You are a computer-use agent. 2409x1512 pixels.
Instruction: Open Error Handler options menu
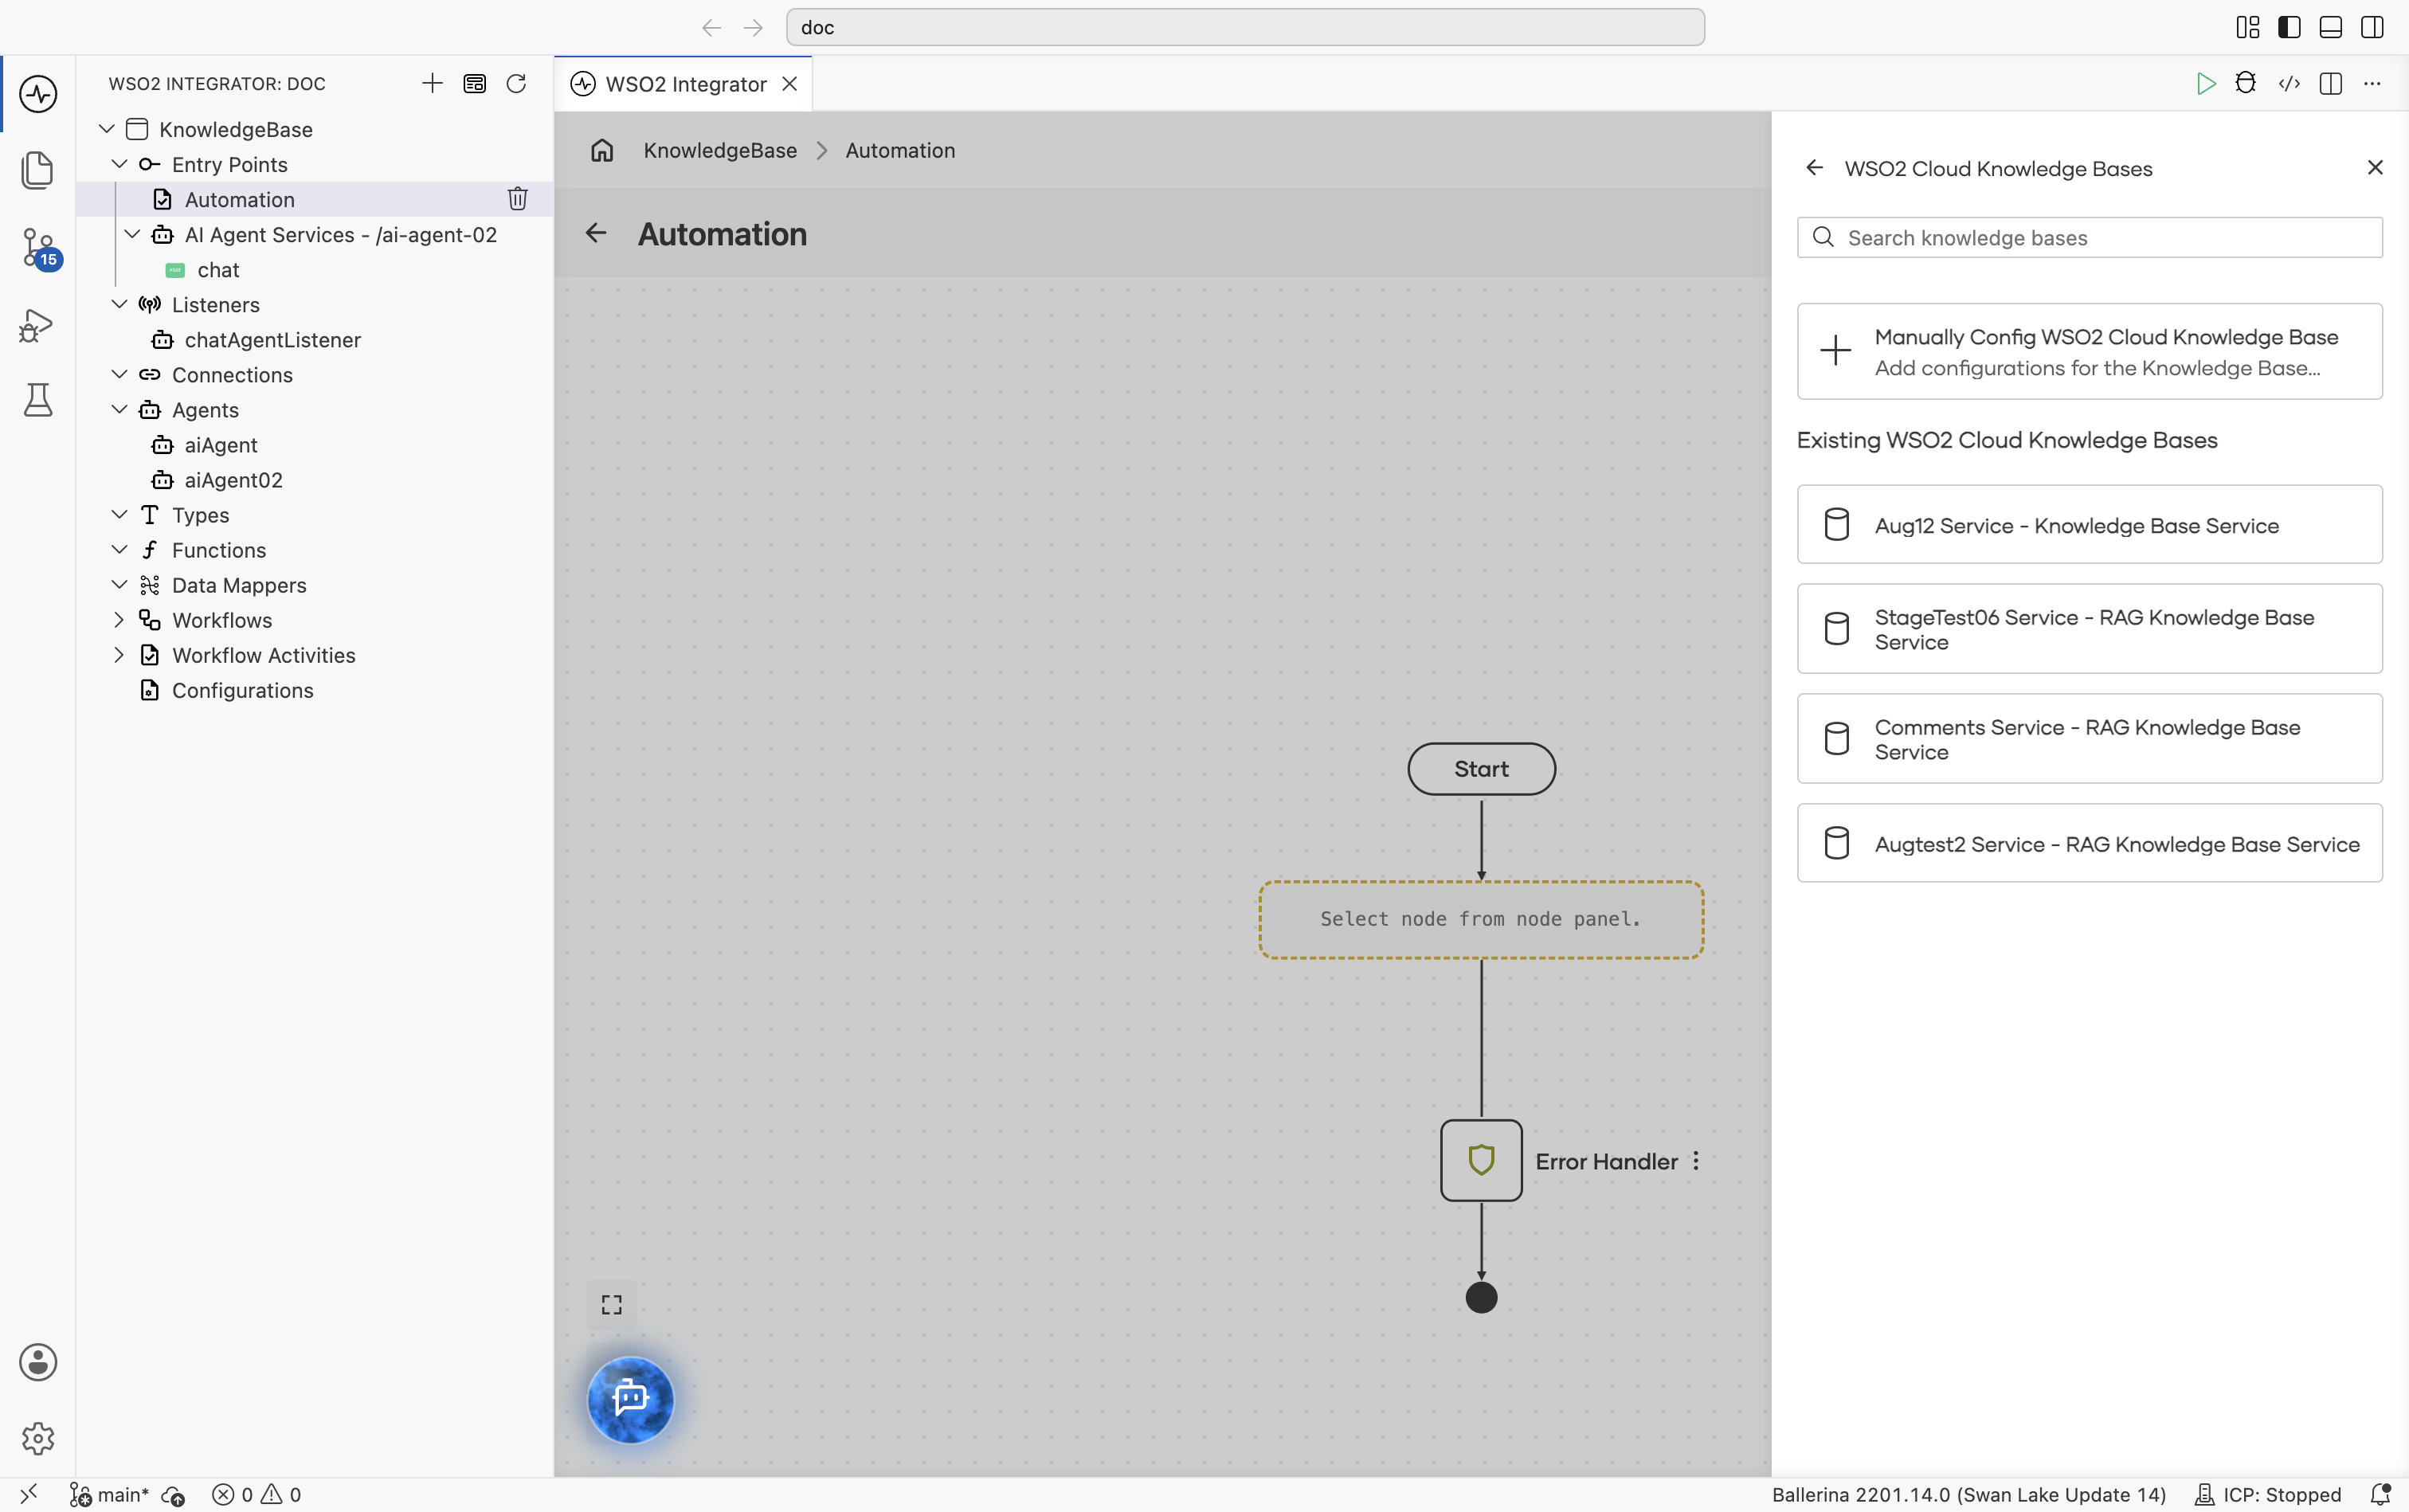pyautogui.click(x=1696, y=1161)
